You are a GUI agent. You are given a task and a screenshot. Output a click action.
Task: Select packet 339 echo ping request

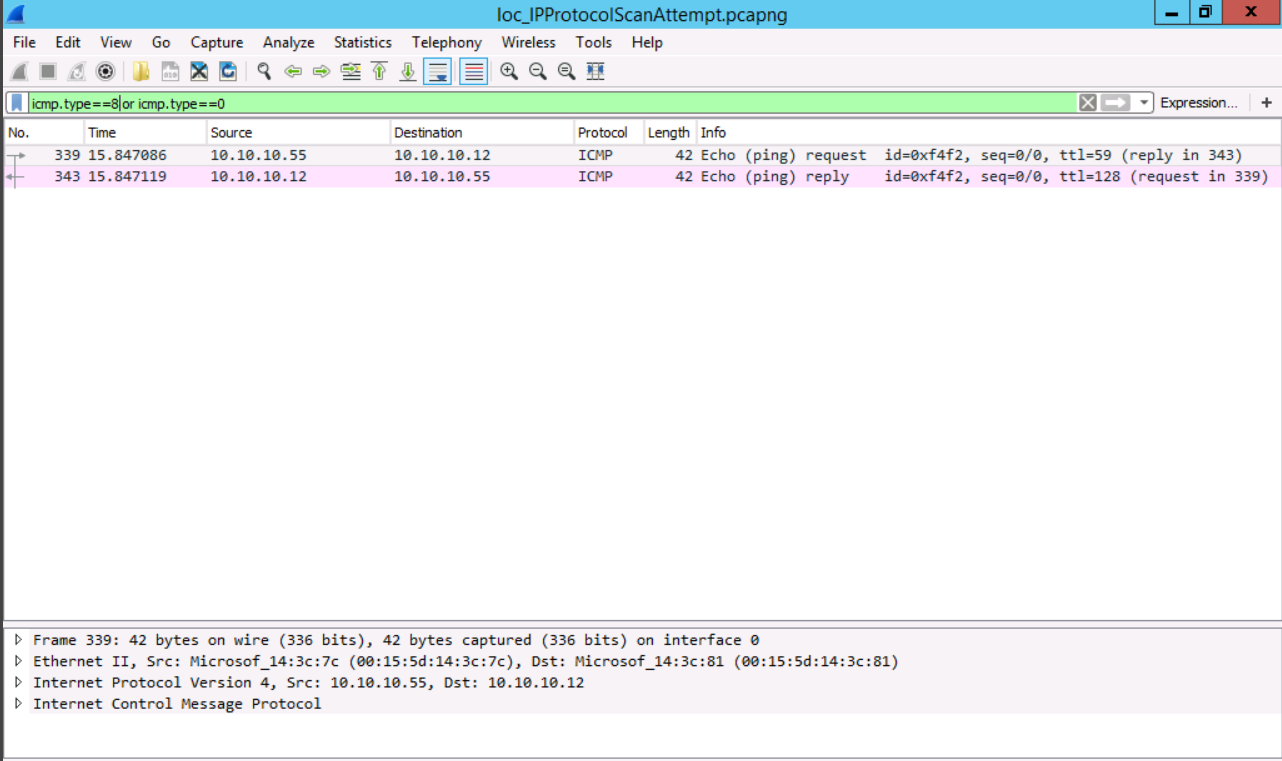[x=642, y=155]
